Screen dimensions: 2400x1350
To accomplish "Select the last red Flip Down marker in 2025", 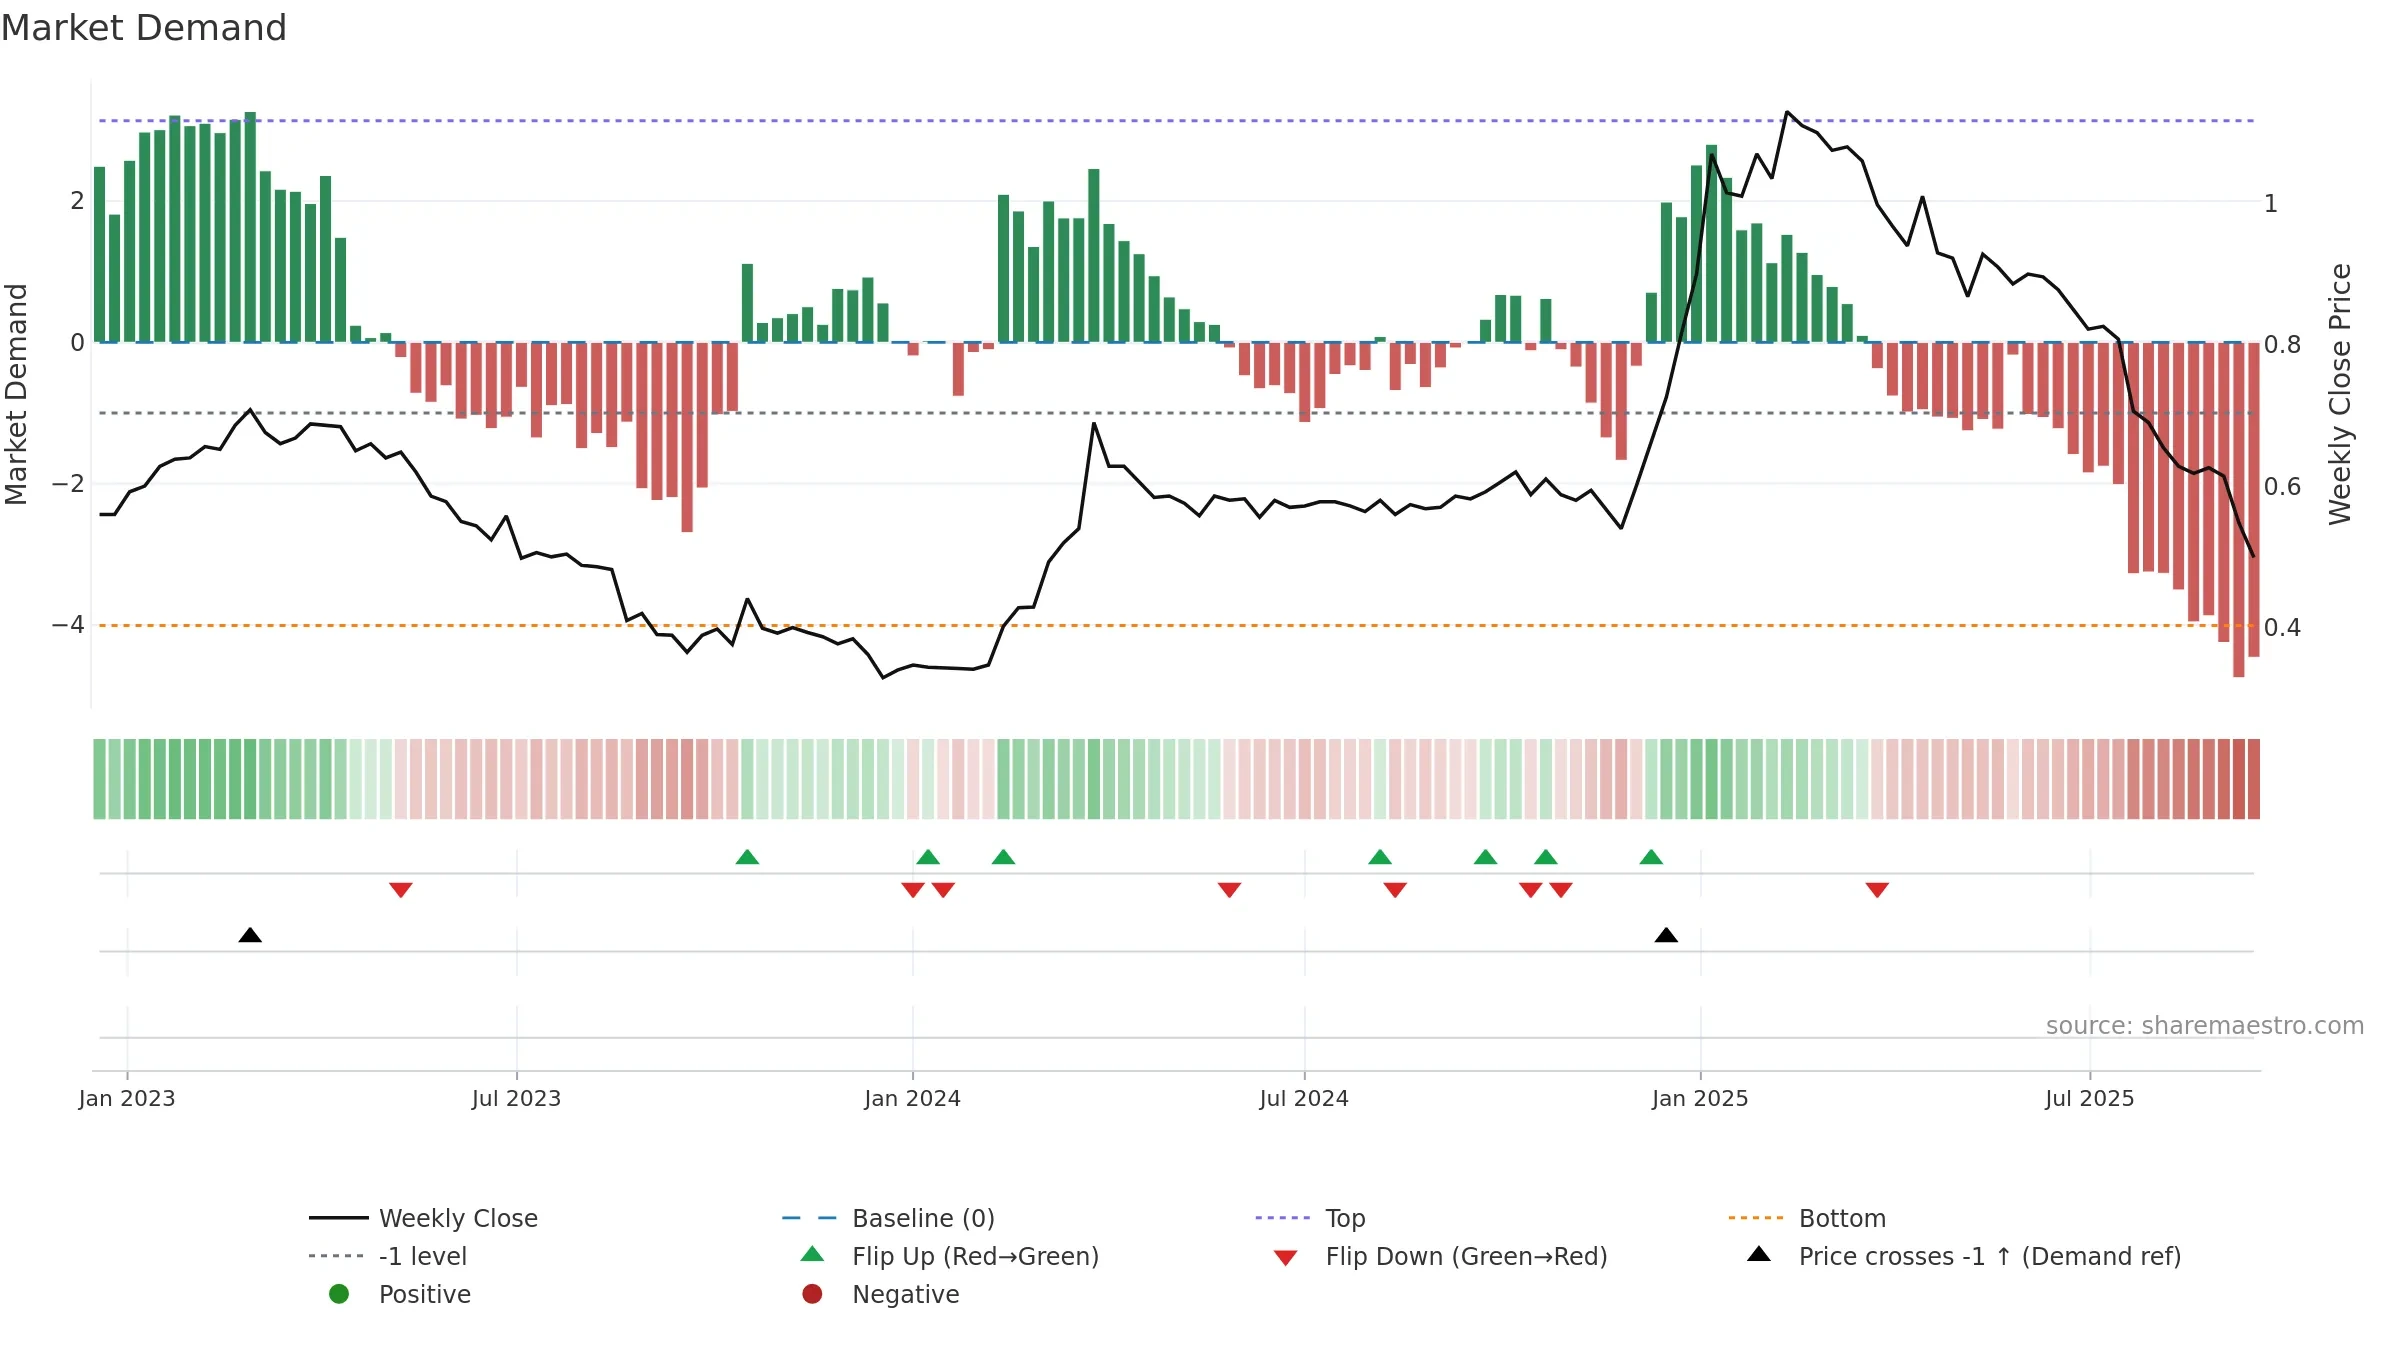I will point(1877,890).
